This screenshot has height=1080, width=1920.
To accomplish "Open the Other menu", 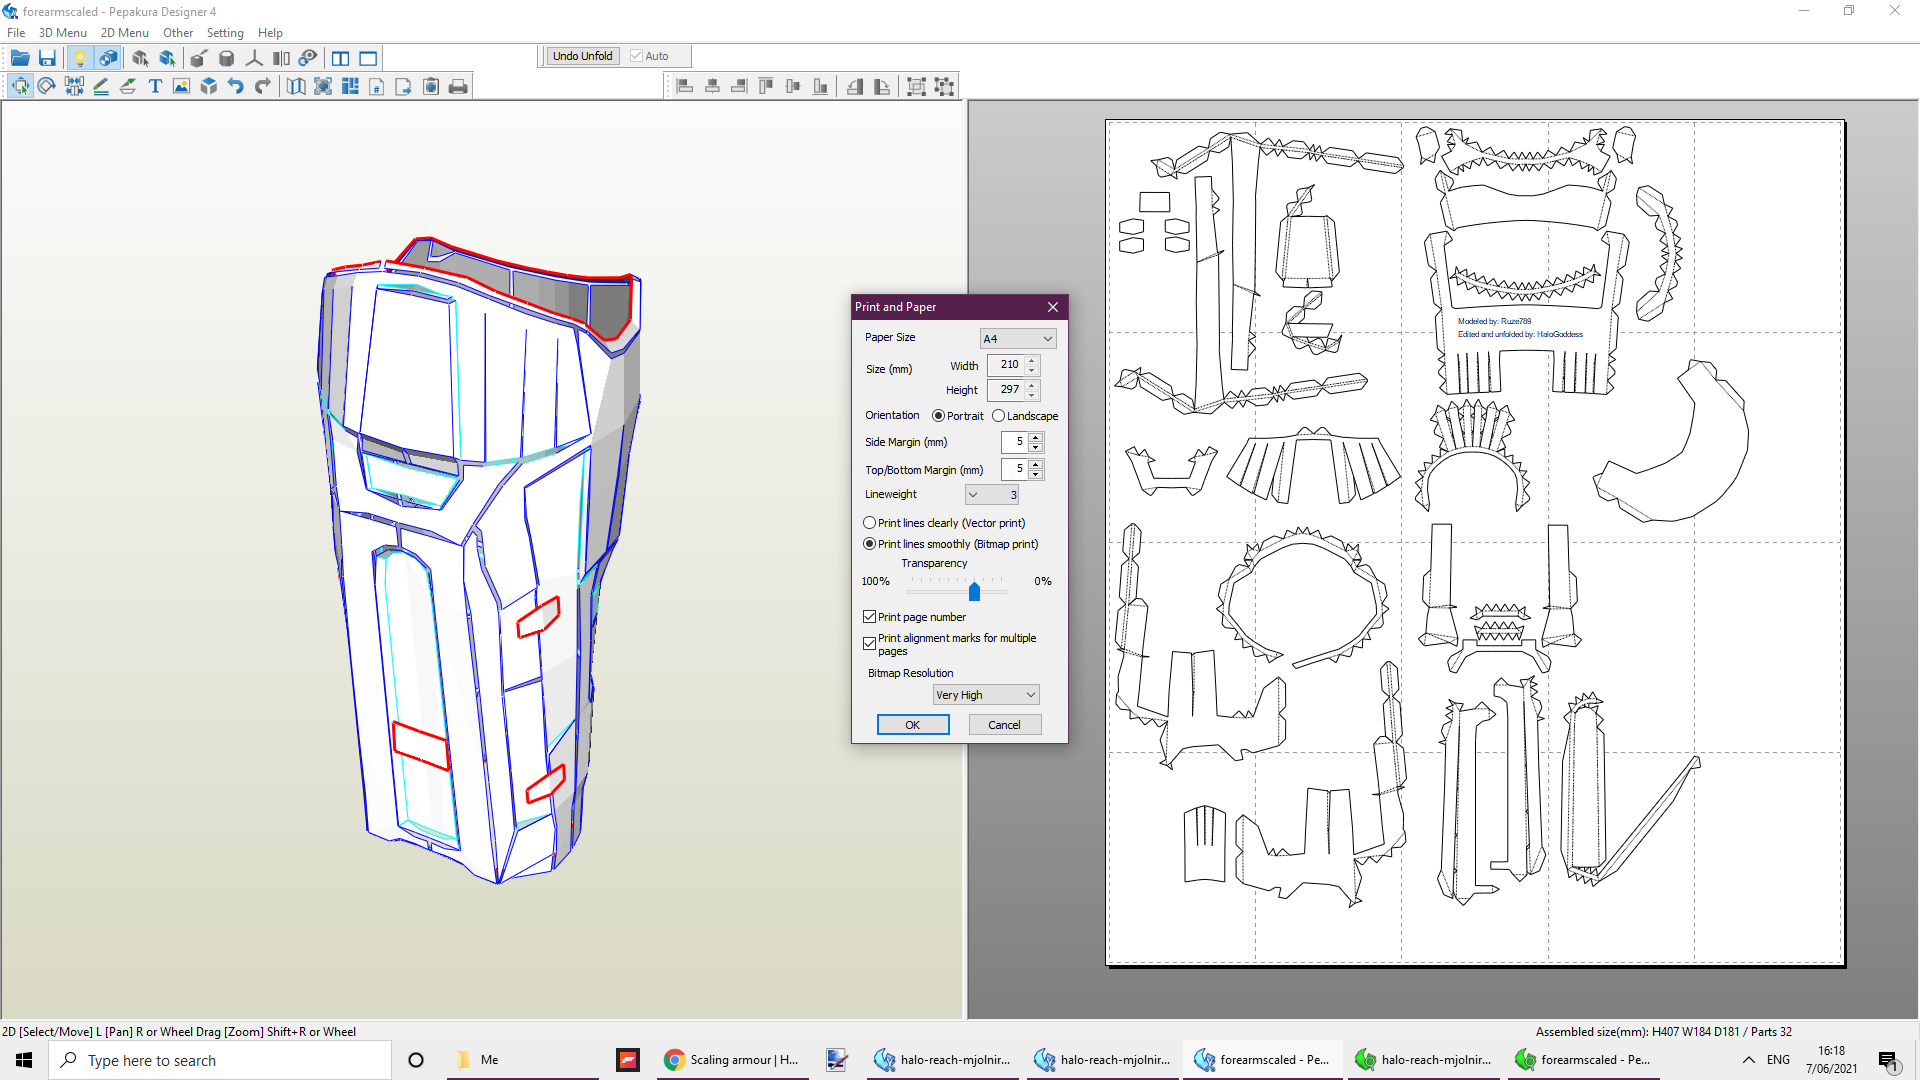I will 178,33.
